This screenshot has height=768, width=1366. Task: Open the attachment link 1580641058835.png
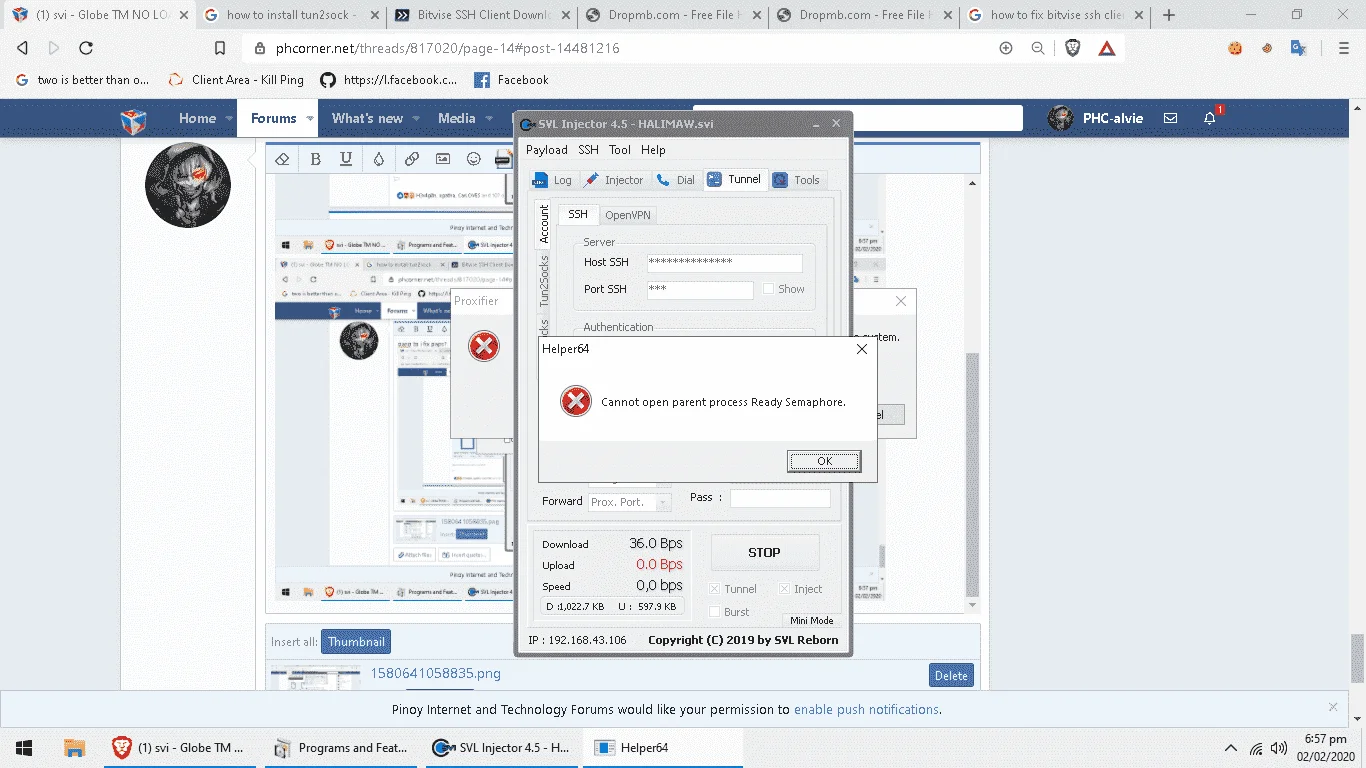pyautogui.click(x=435, y=673)
